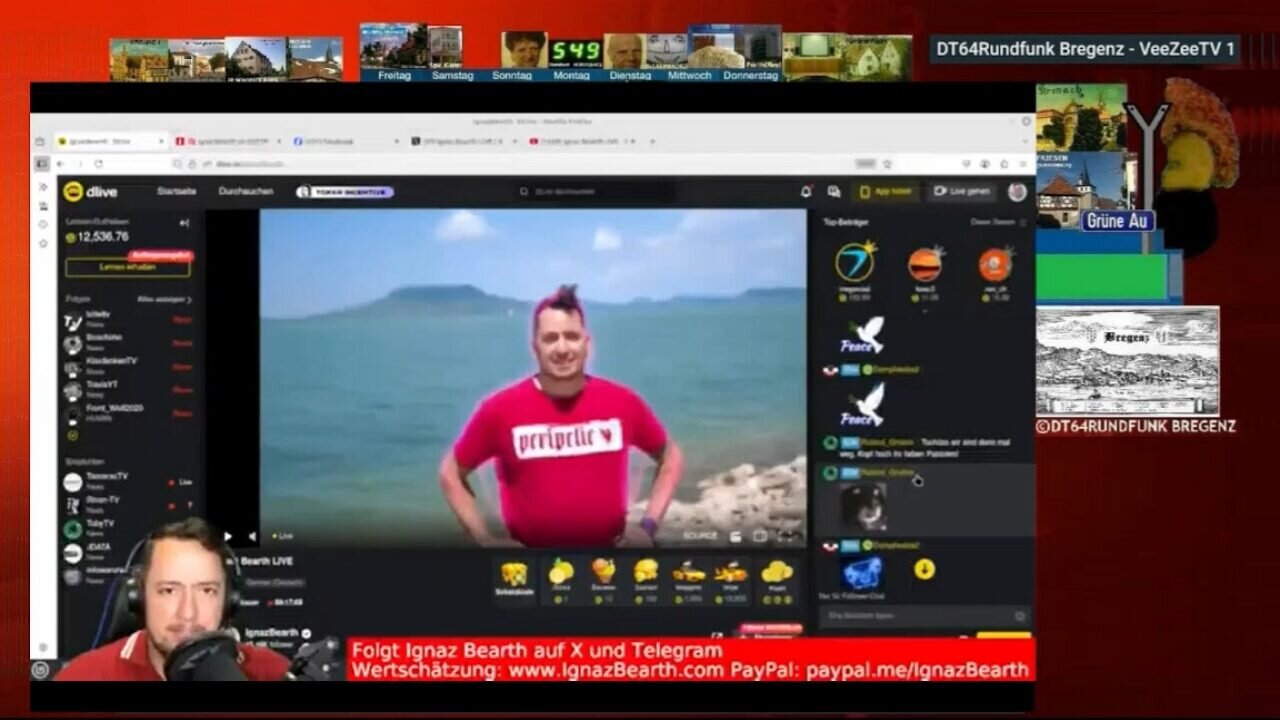Click the App holen button

click(884, 191)
